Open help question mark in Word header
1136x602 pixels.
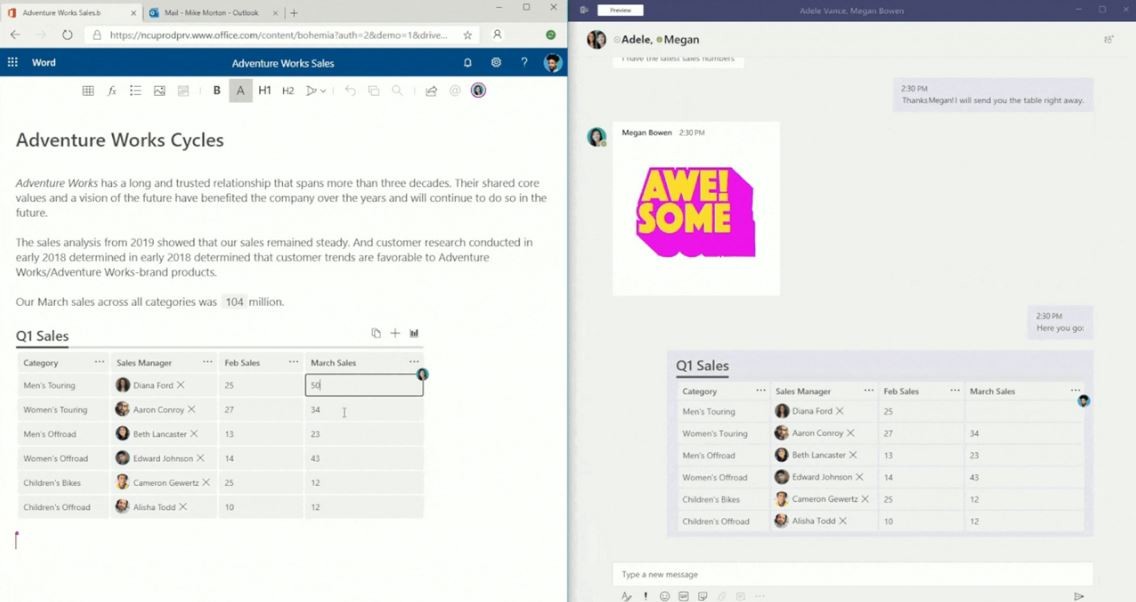click(525, 63)
